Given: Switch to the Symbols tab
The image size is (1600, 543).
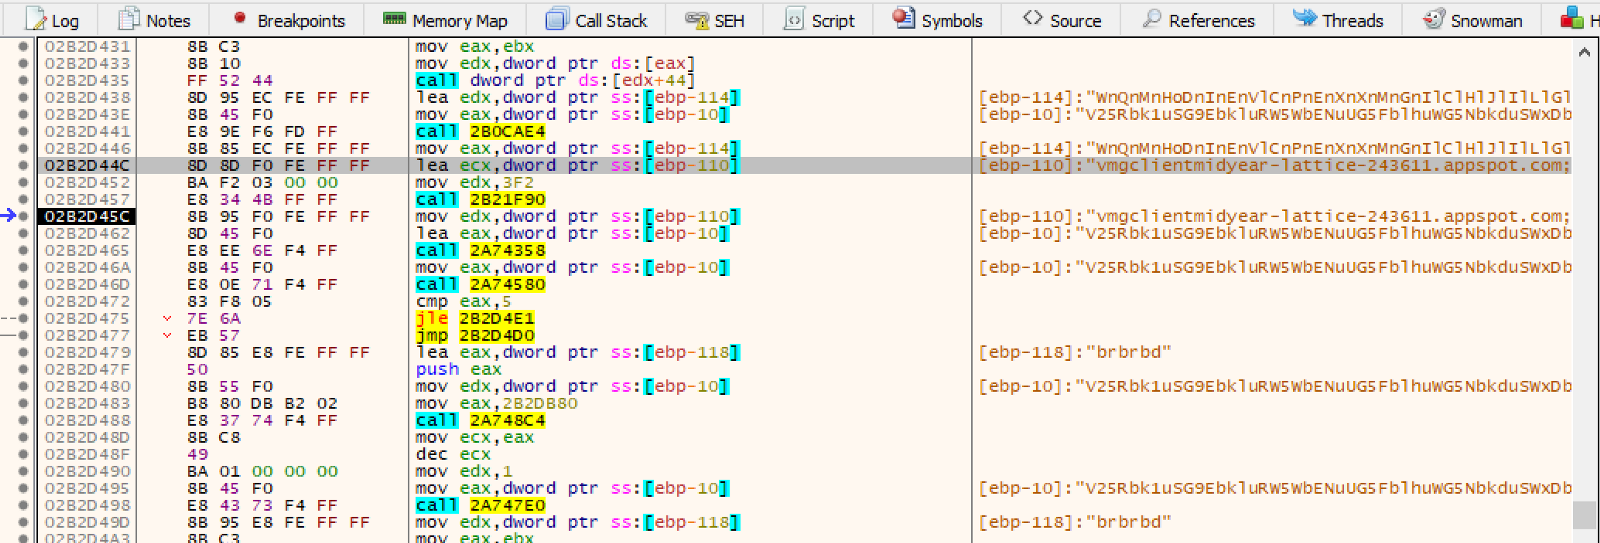Looking at the screenshot, I should 938,20.
